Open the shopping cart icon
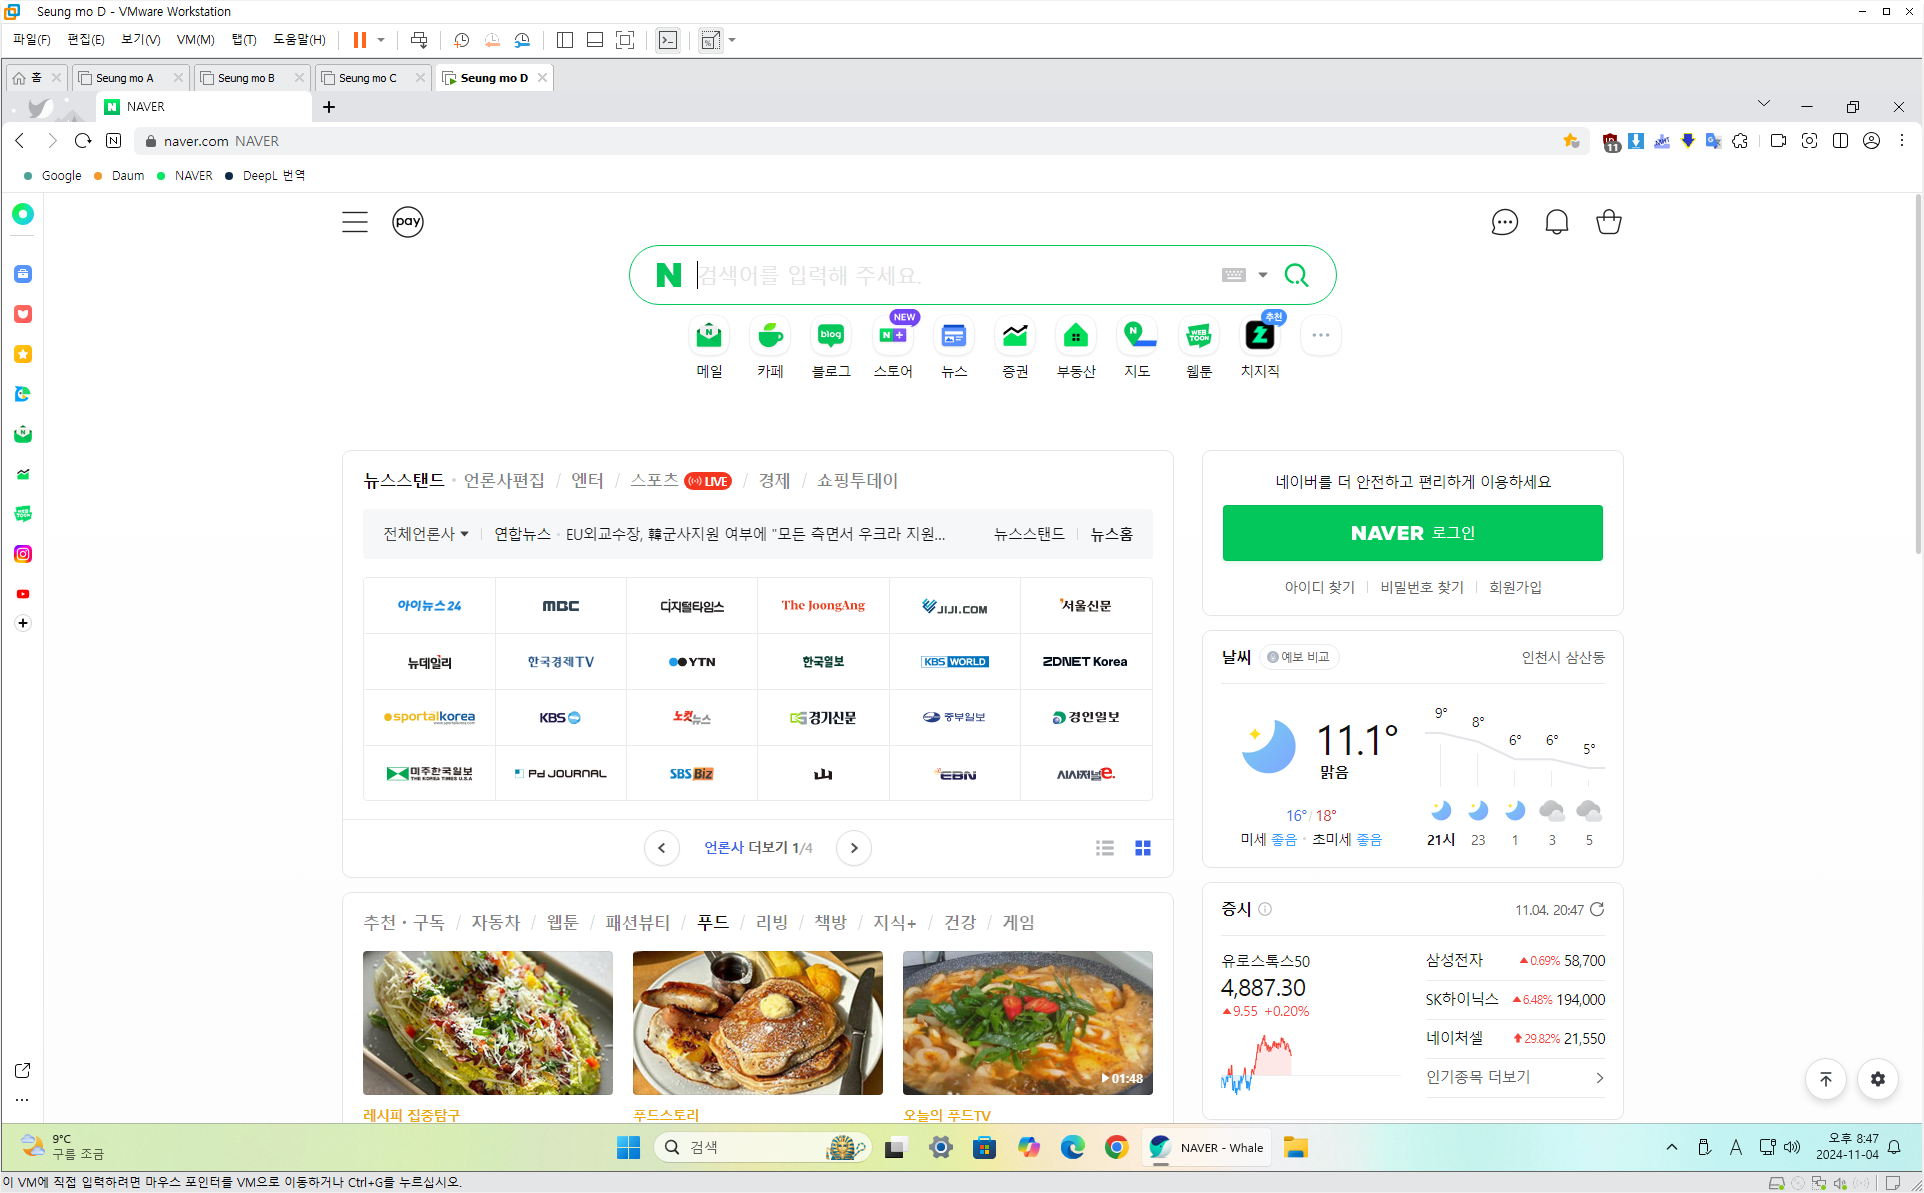 pyautogui.click(x=1608, y=222)
